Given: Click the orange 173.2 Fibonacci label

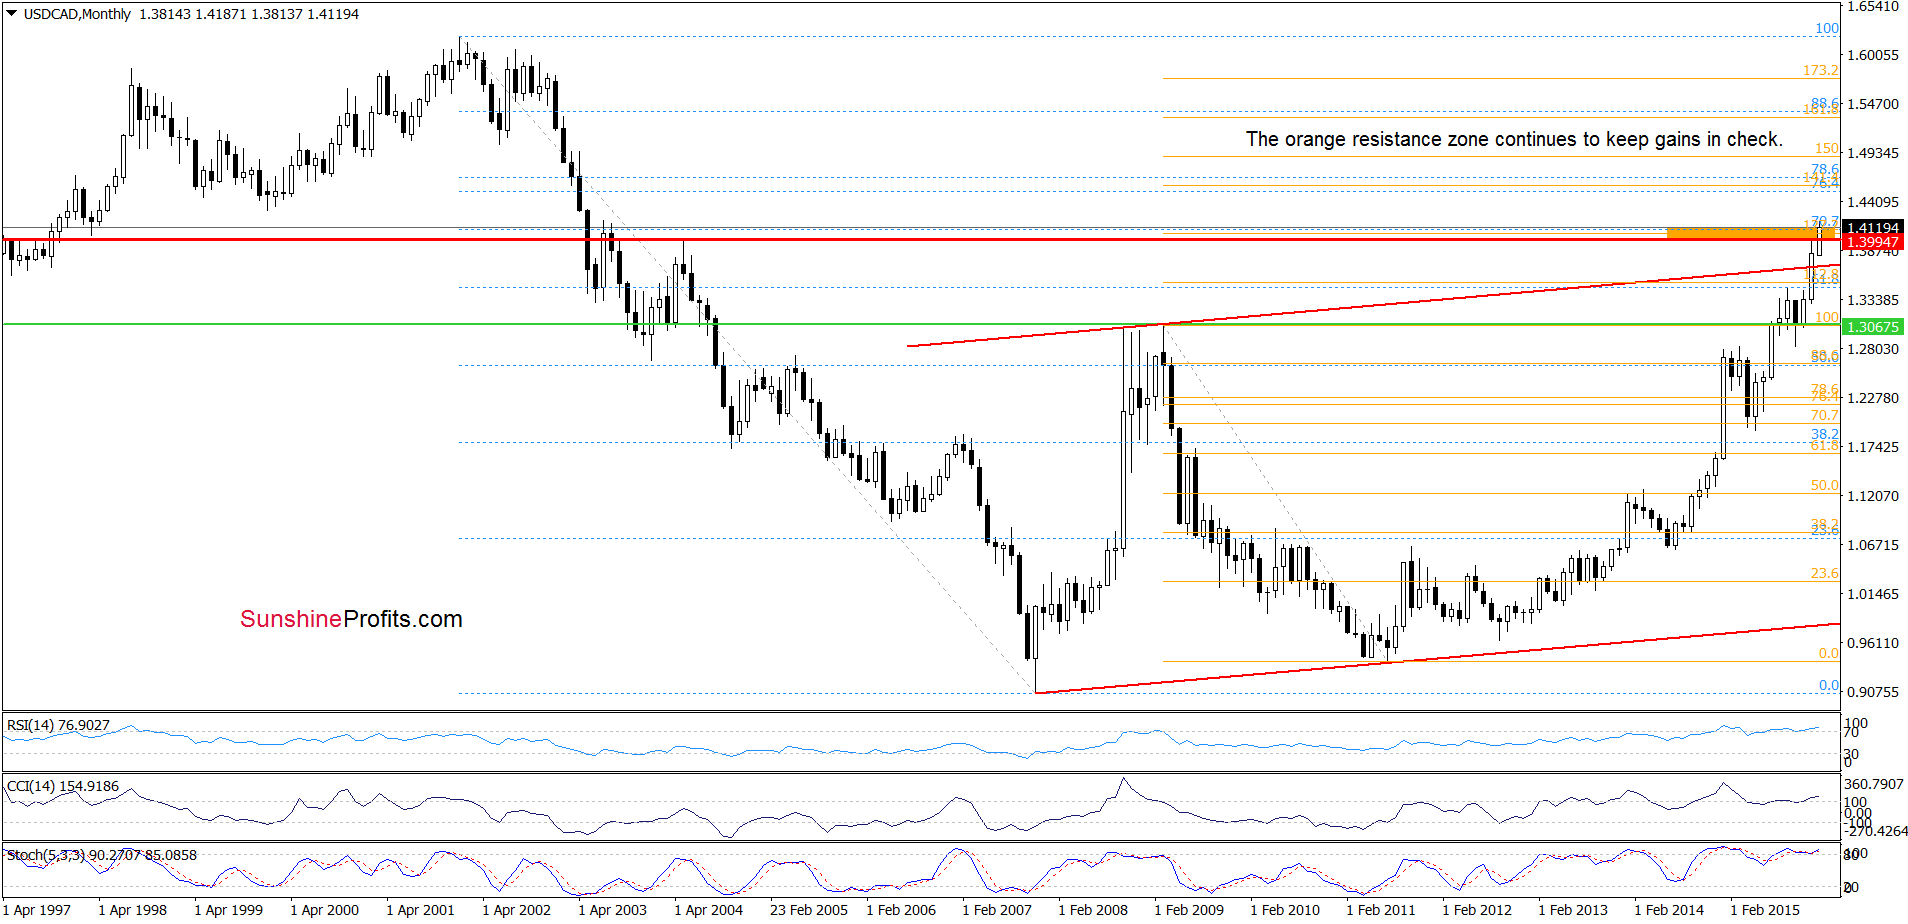Looking at the screenshot, I should 1821,71.
